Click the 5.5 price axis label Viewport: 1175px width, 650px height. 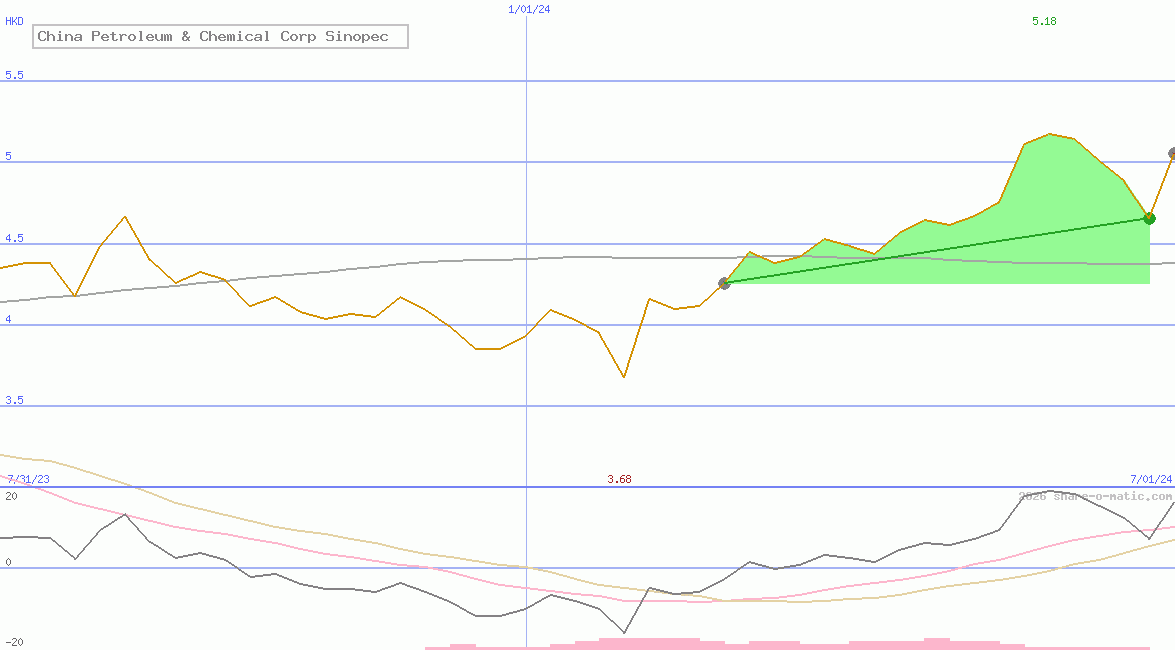[x=14, y=75]
